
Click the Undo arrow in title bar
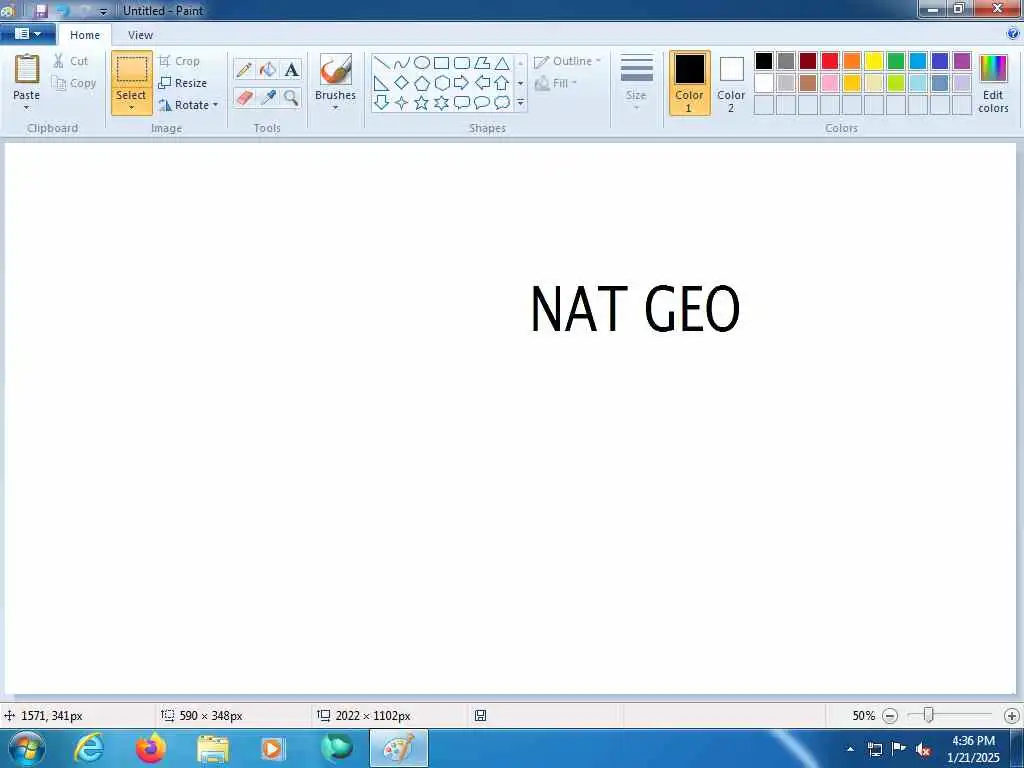coord(63,10)
